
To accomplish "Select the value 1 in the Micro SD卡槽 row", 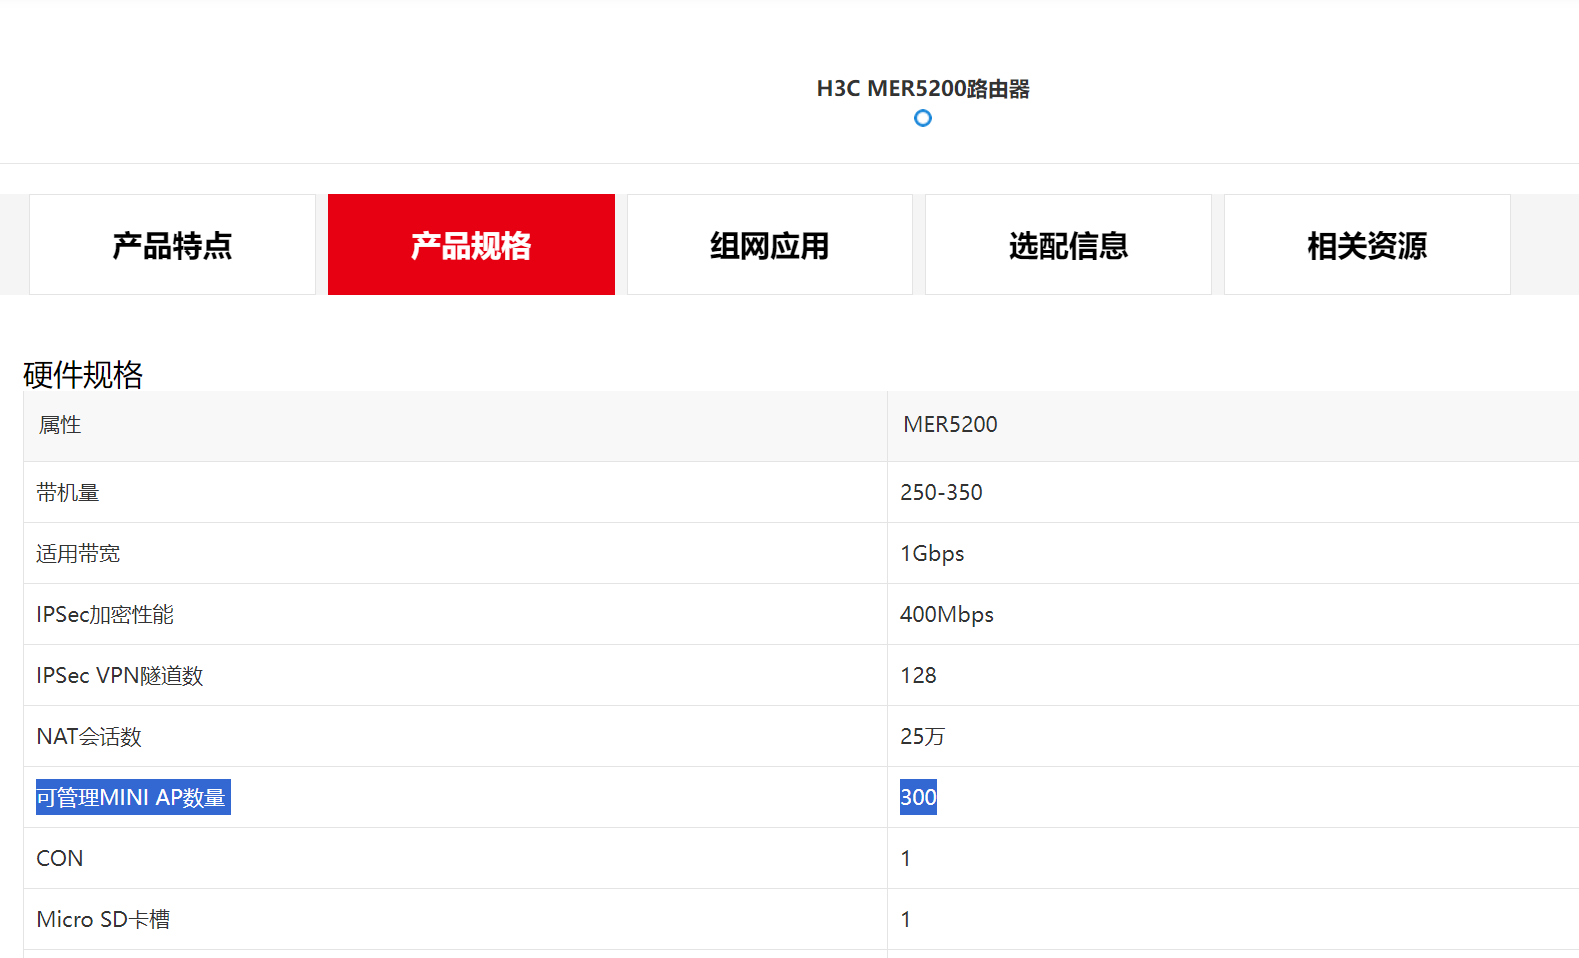I will [906, 920].
